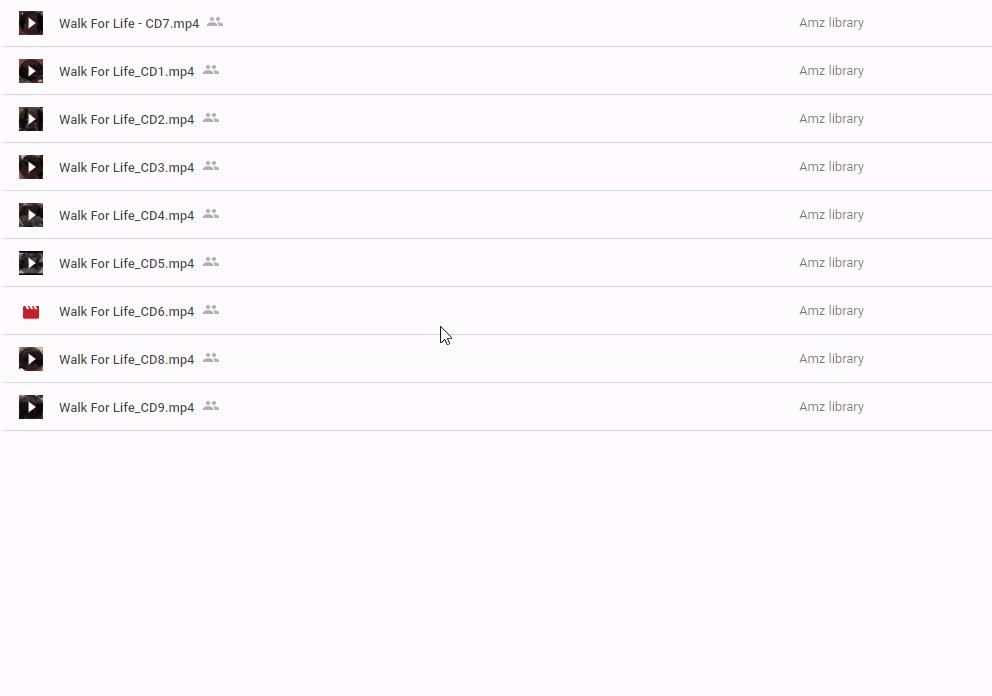
Task: Select the Walk For Life_CD9.mp4 file
Action: click(127, 408)
